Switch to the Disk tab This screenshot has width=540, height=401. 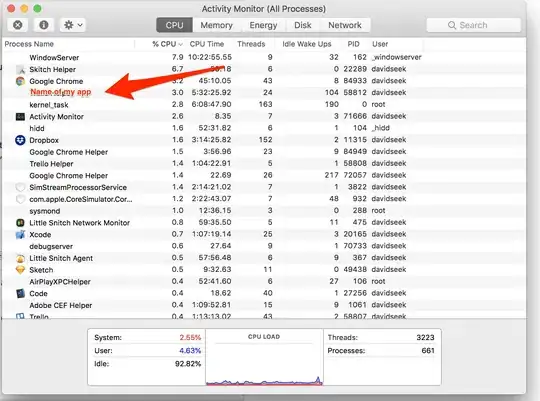(x=303, y=25)
